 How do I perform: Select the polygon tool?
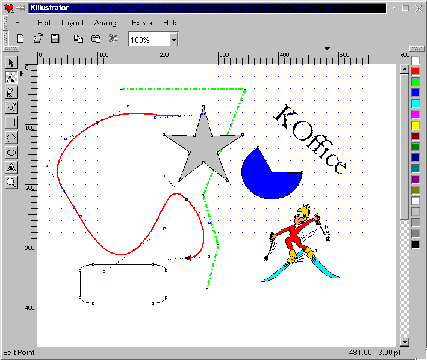click(11, 137)
